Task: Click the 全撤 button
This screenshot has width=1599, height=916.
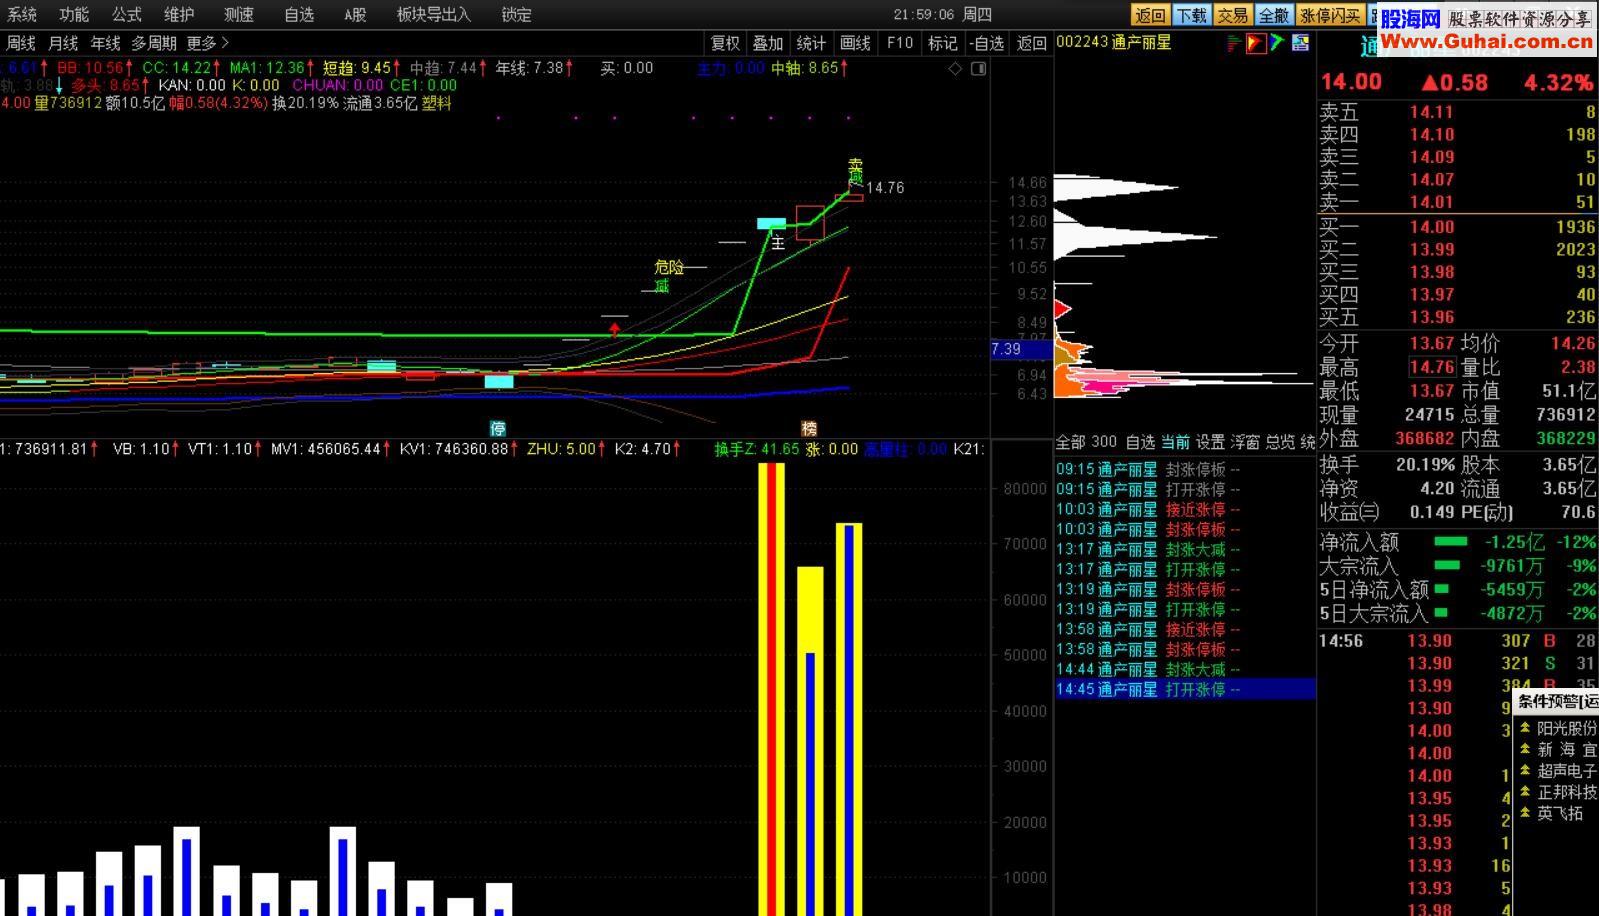Action: 1274,15
